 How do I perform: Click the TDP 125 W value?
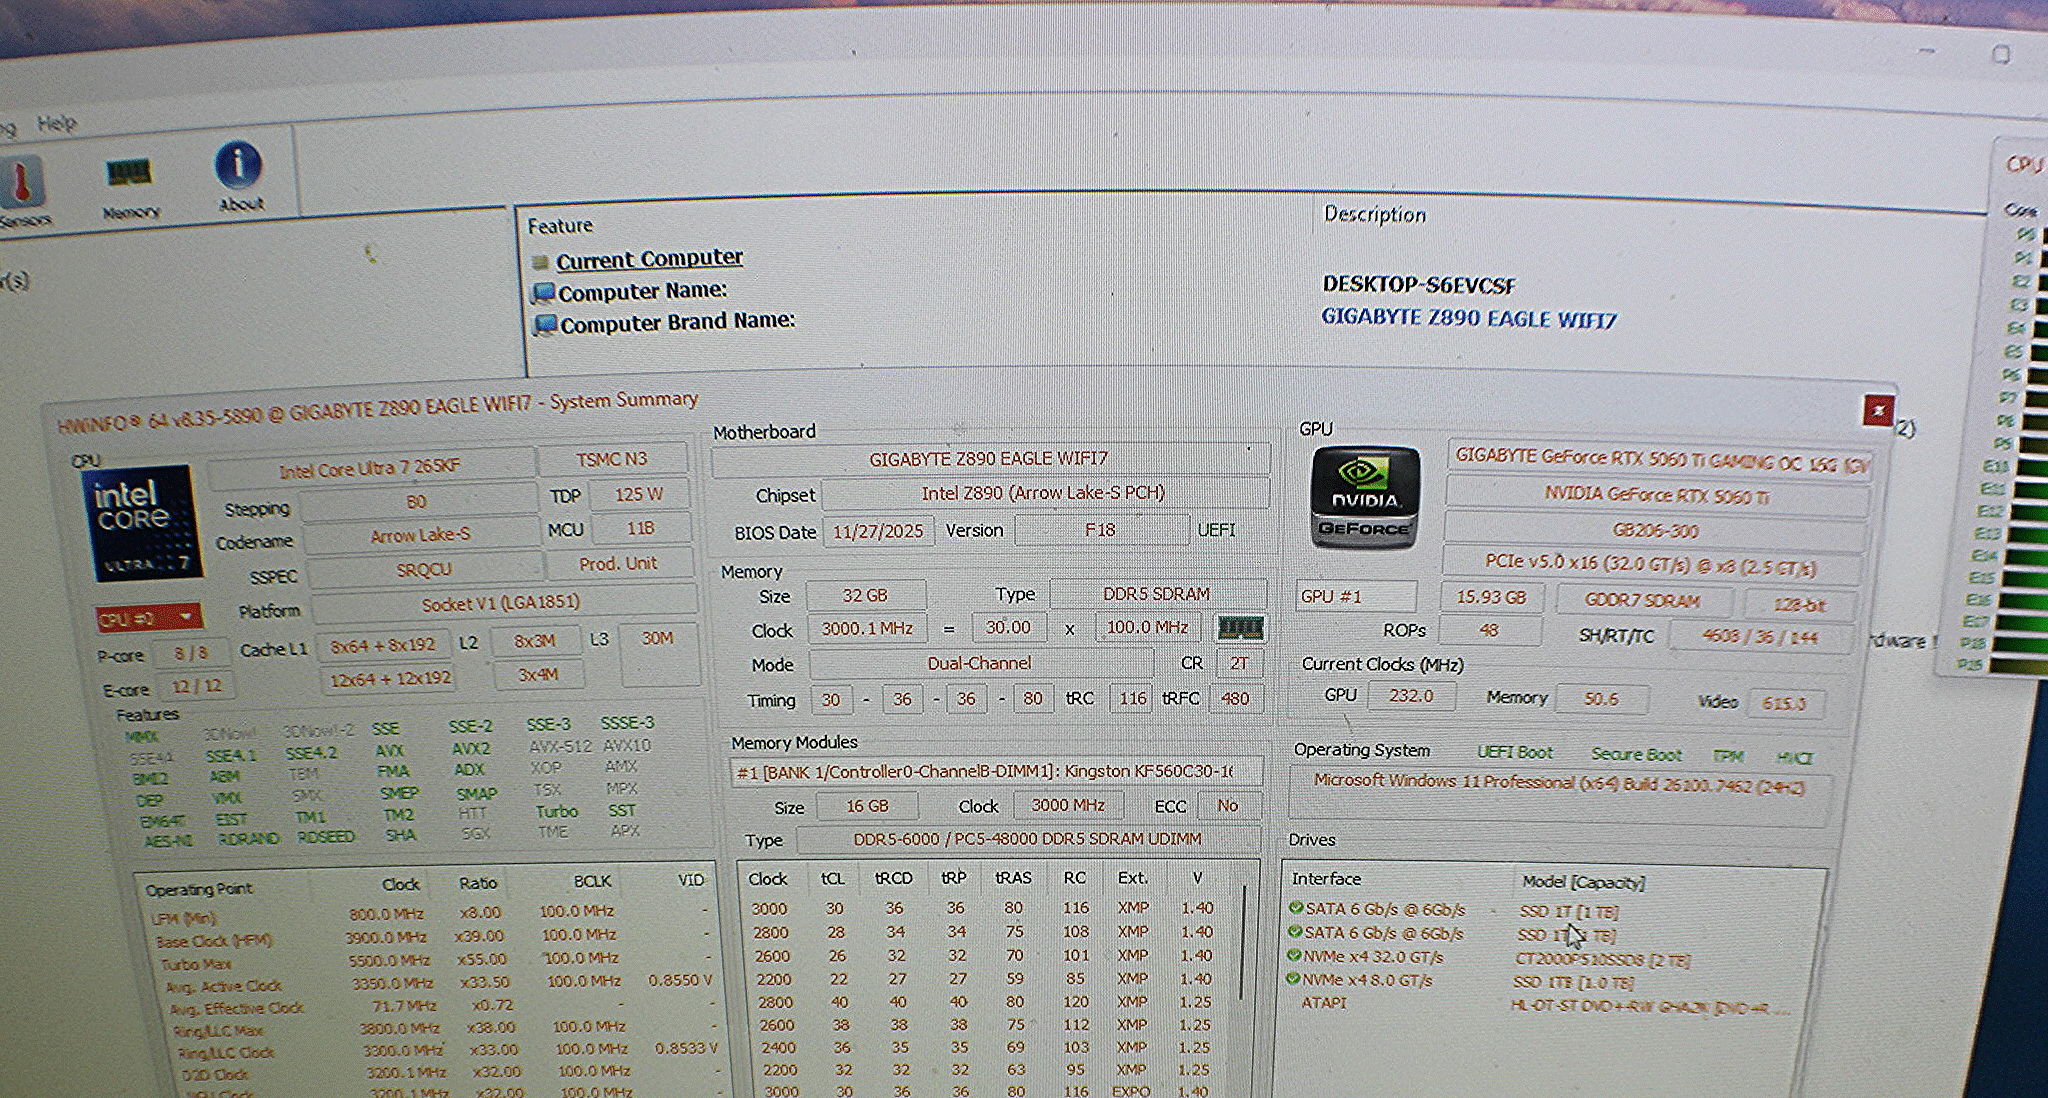coord(639,494)
